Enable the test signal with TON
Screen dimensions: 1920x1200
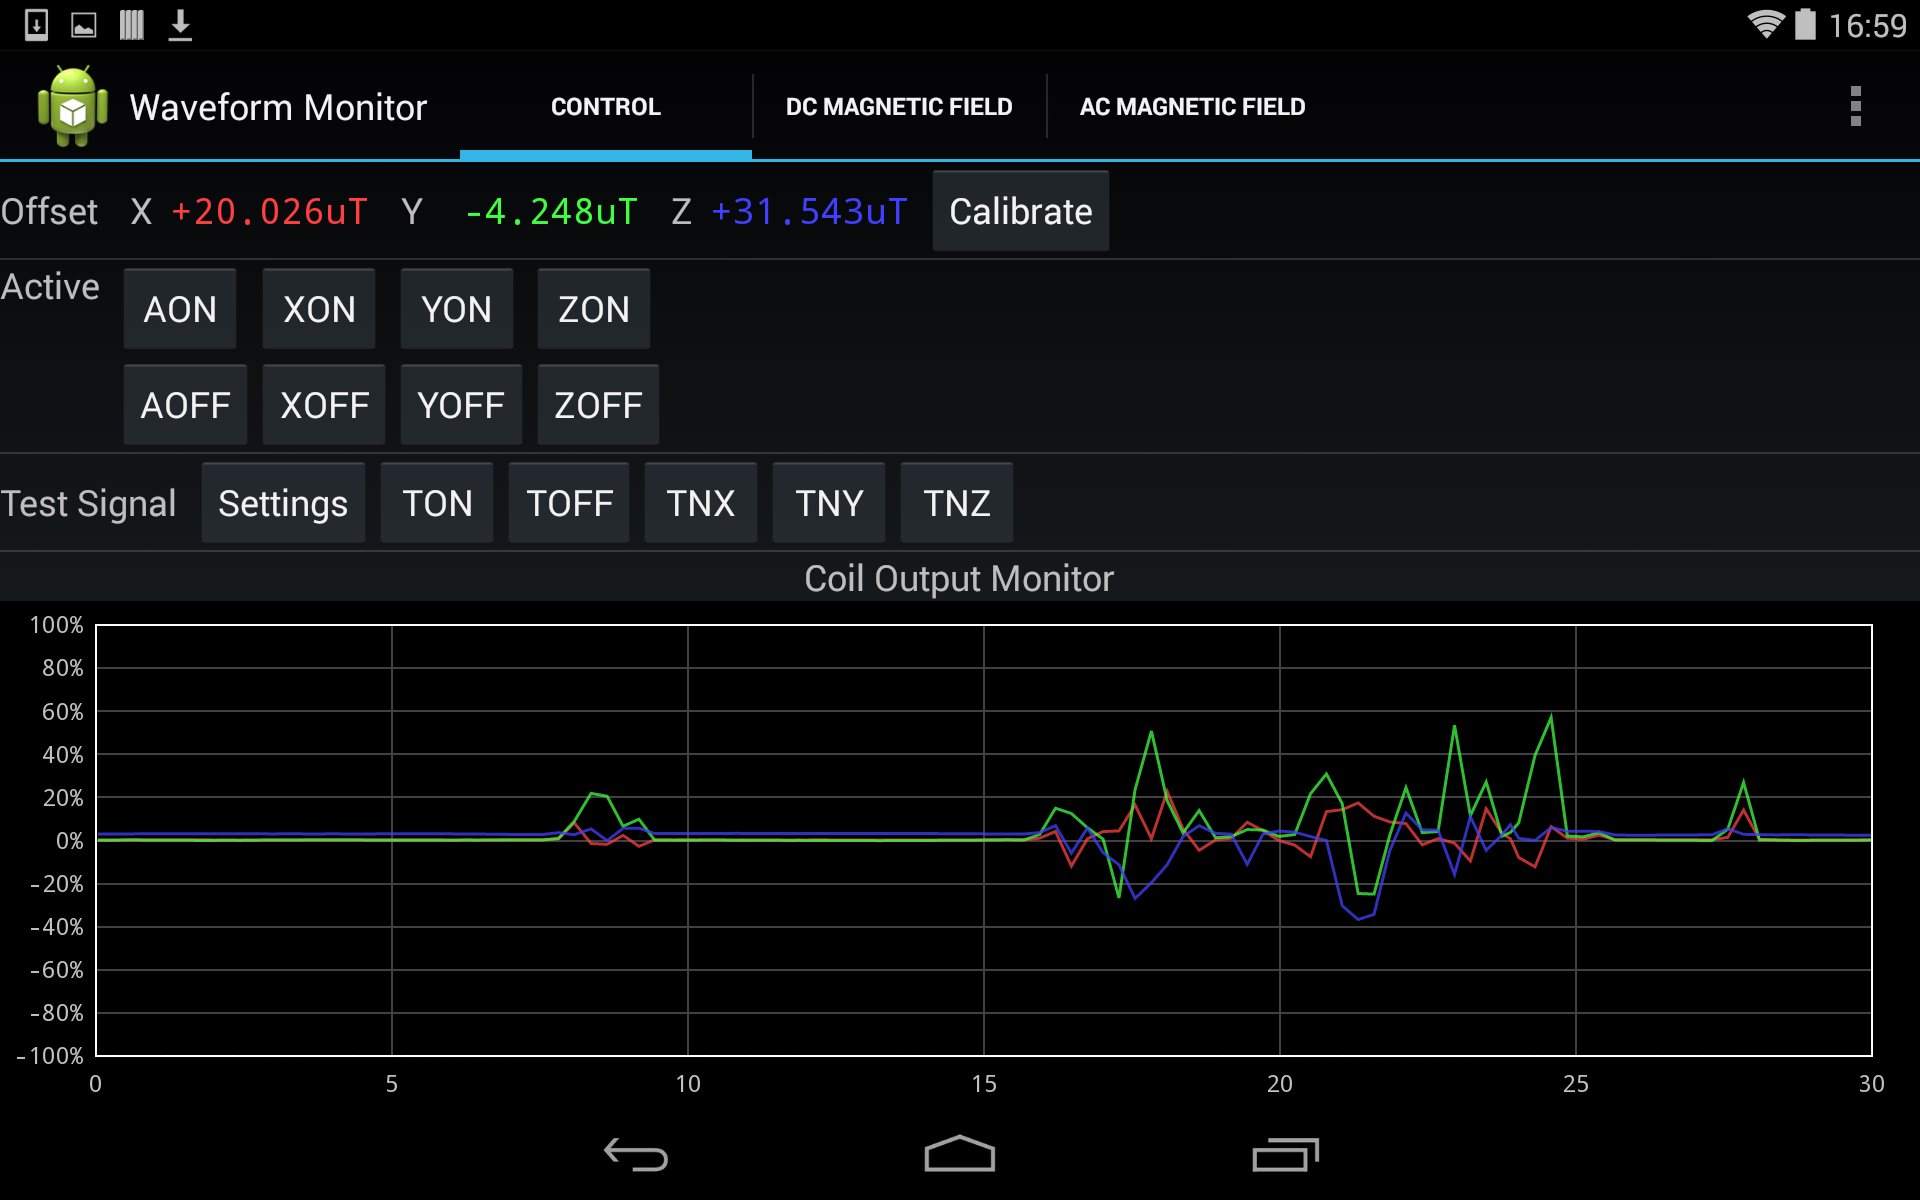pyautogui.click(x=437, y=502)
